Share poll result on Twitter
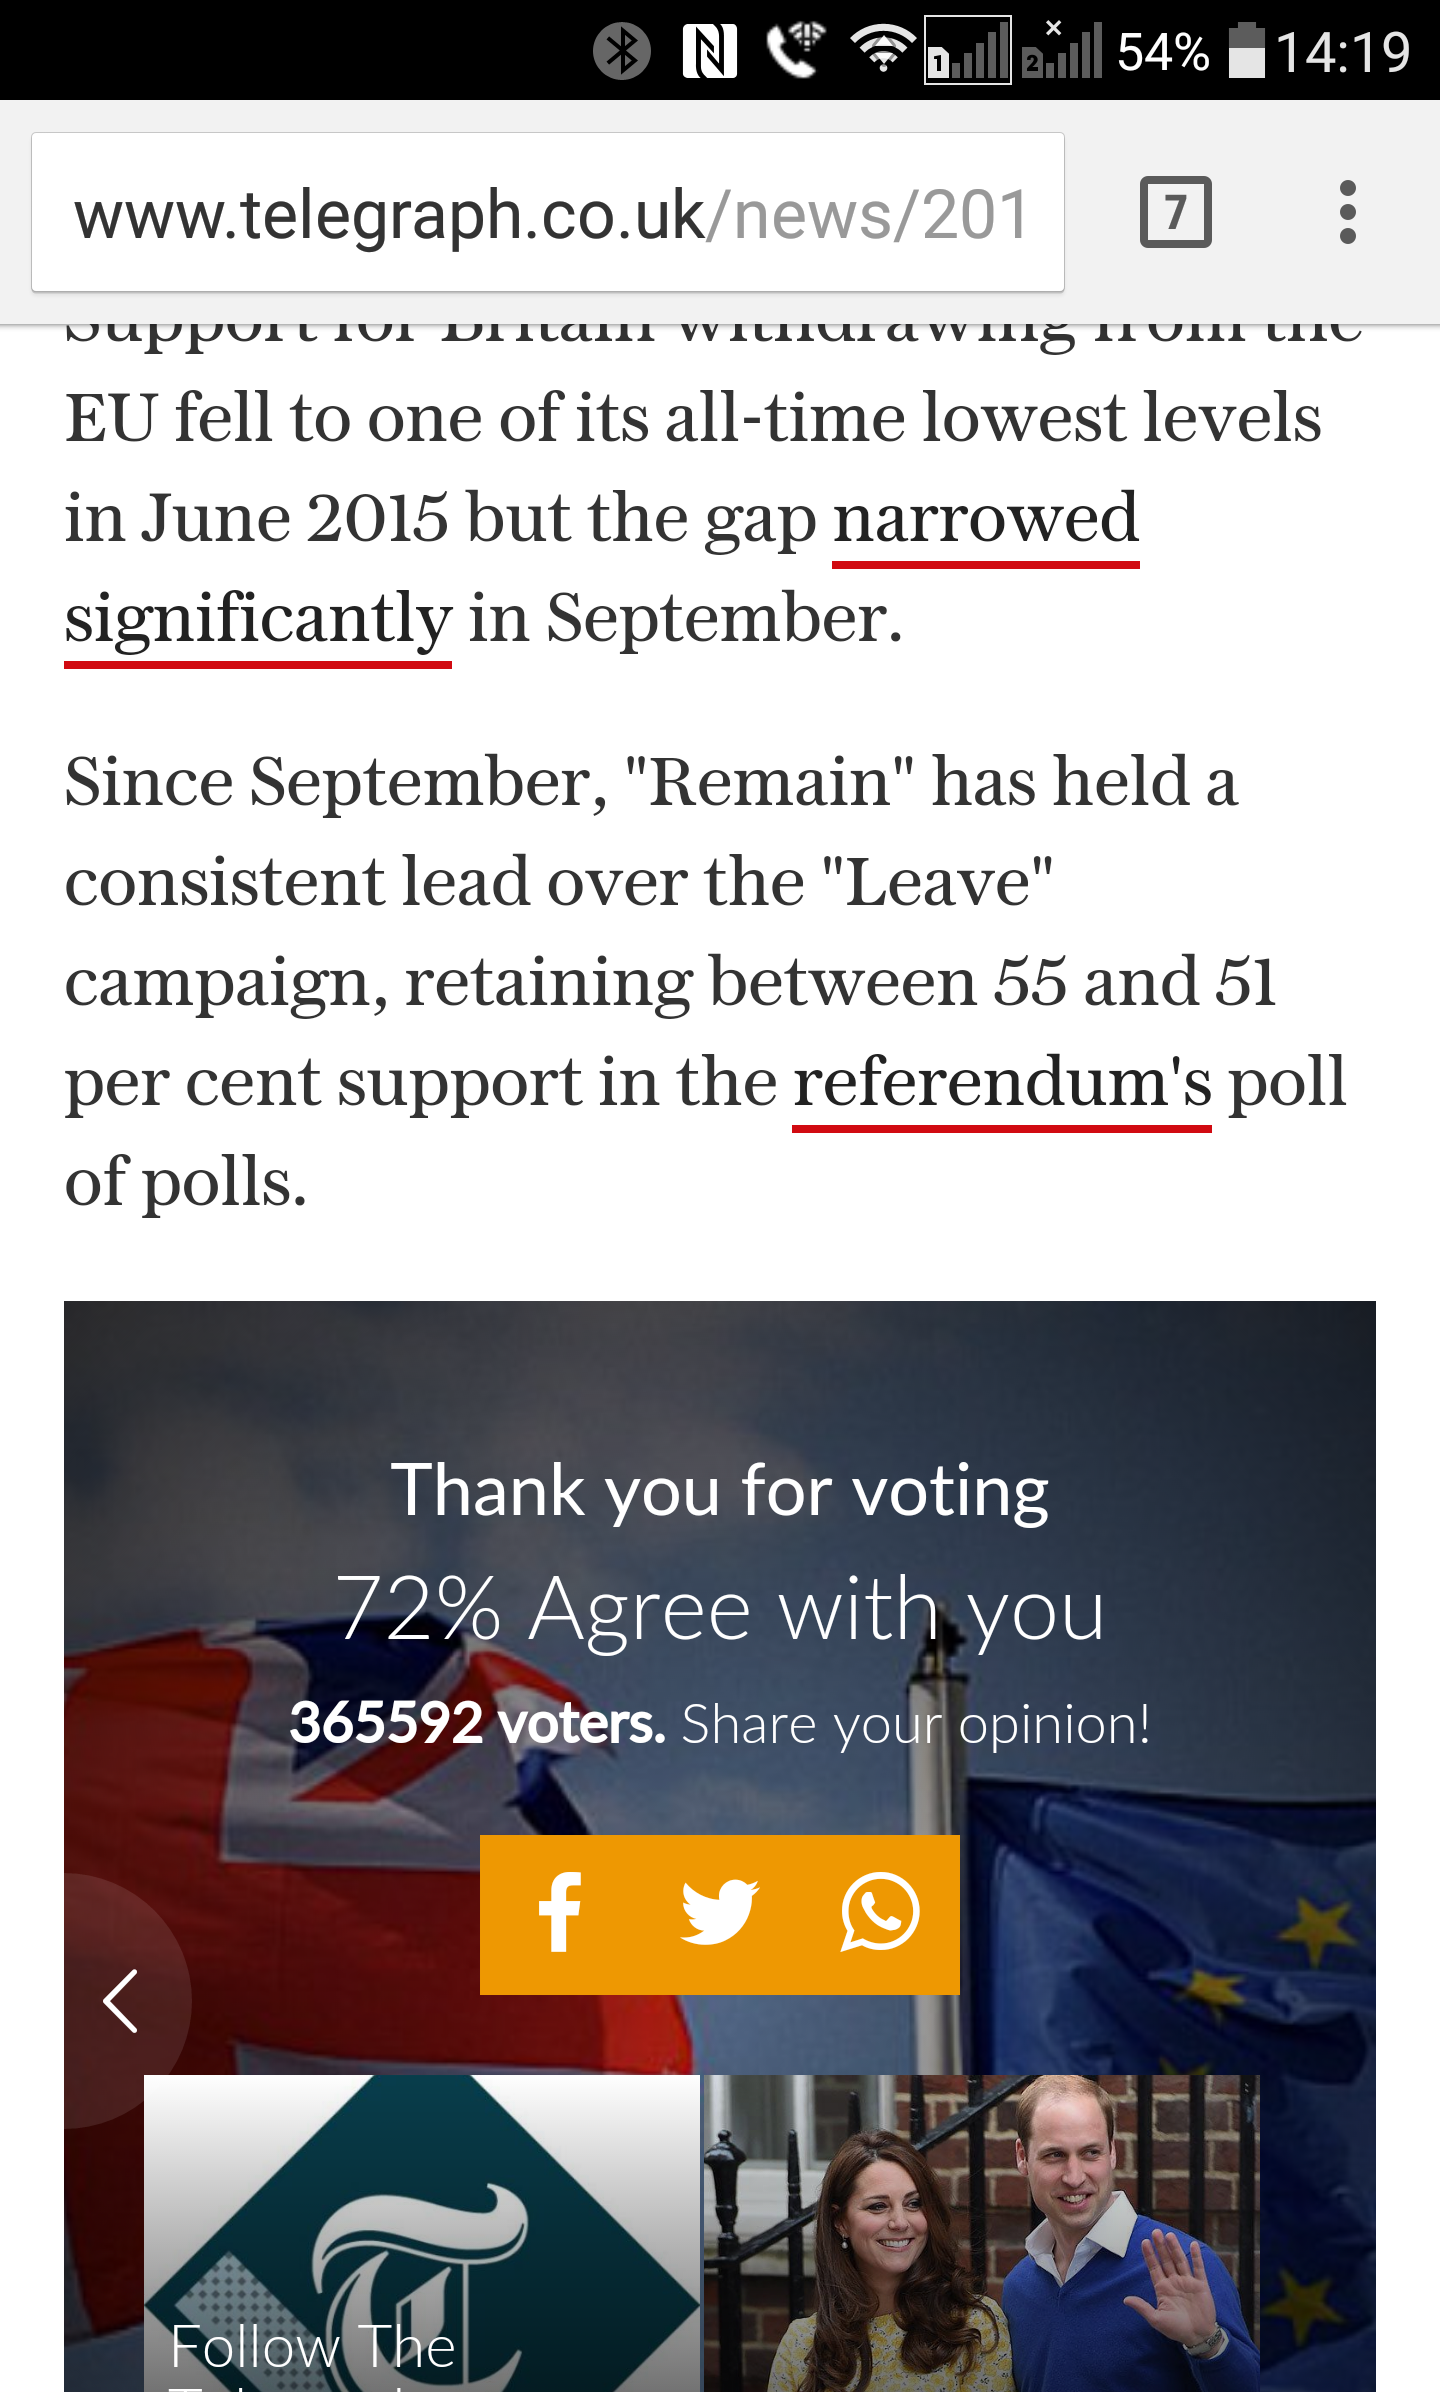The width and height of the screenshot is (1440, 2392). (x=719, y=1913)
